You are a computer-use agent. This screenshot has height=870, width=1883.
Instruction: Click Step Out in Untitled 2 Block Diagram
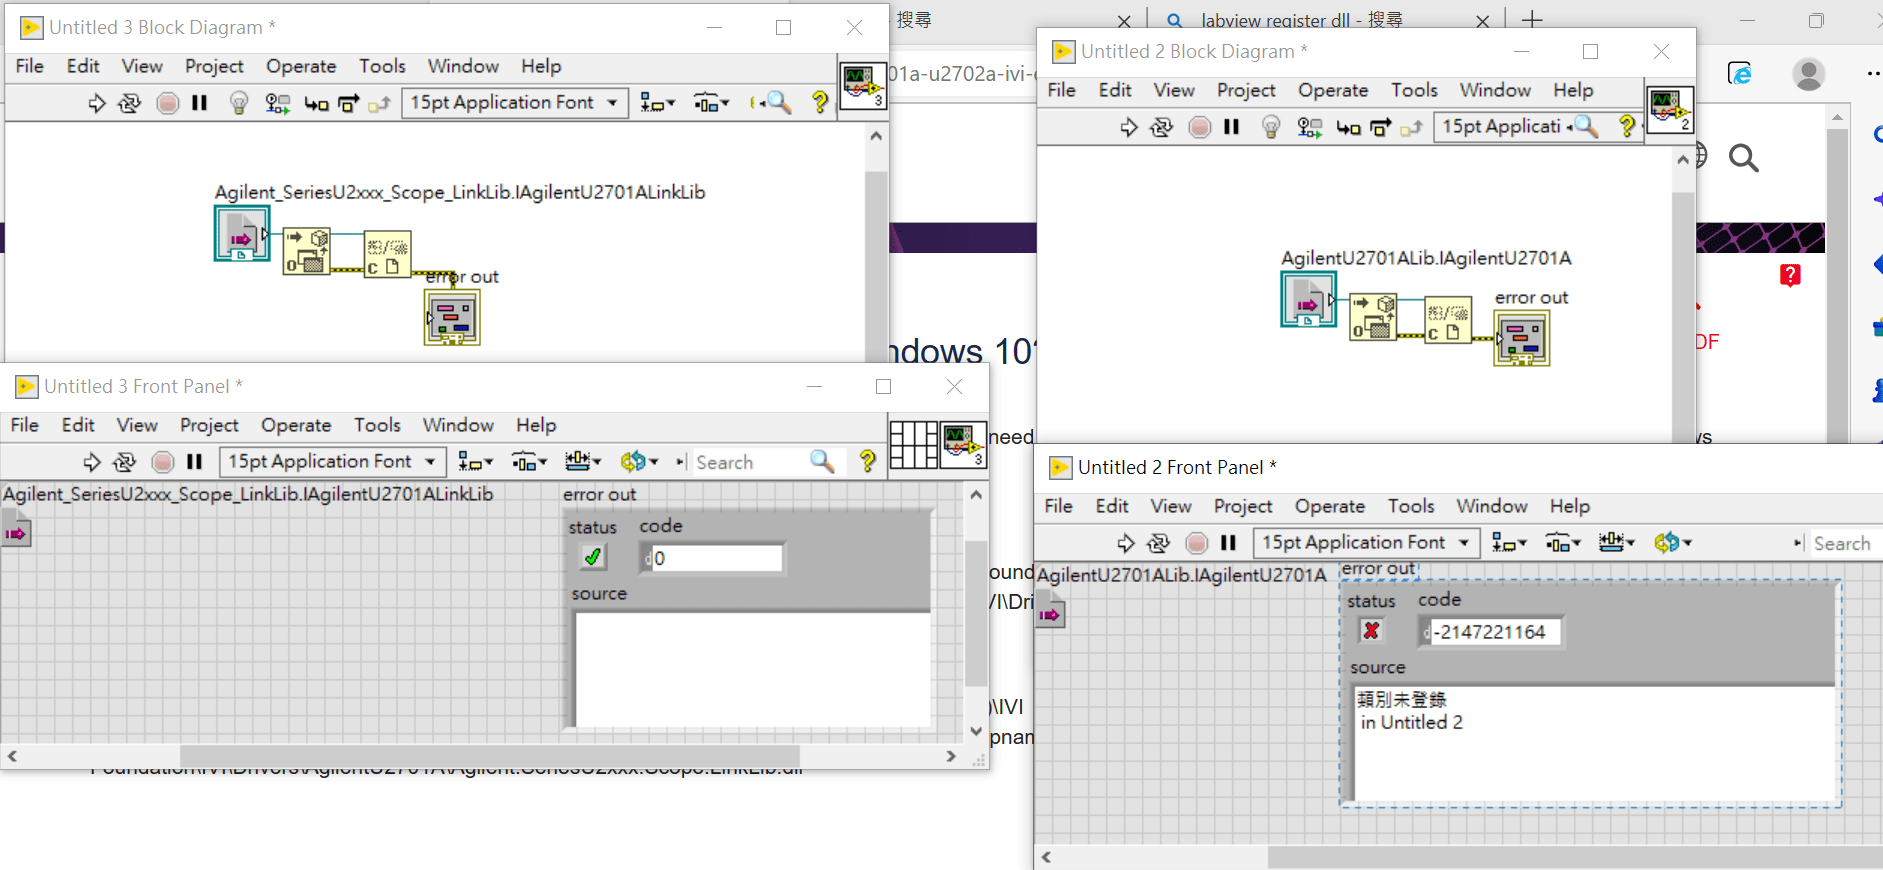point(1411,127)
